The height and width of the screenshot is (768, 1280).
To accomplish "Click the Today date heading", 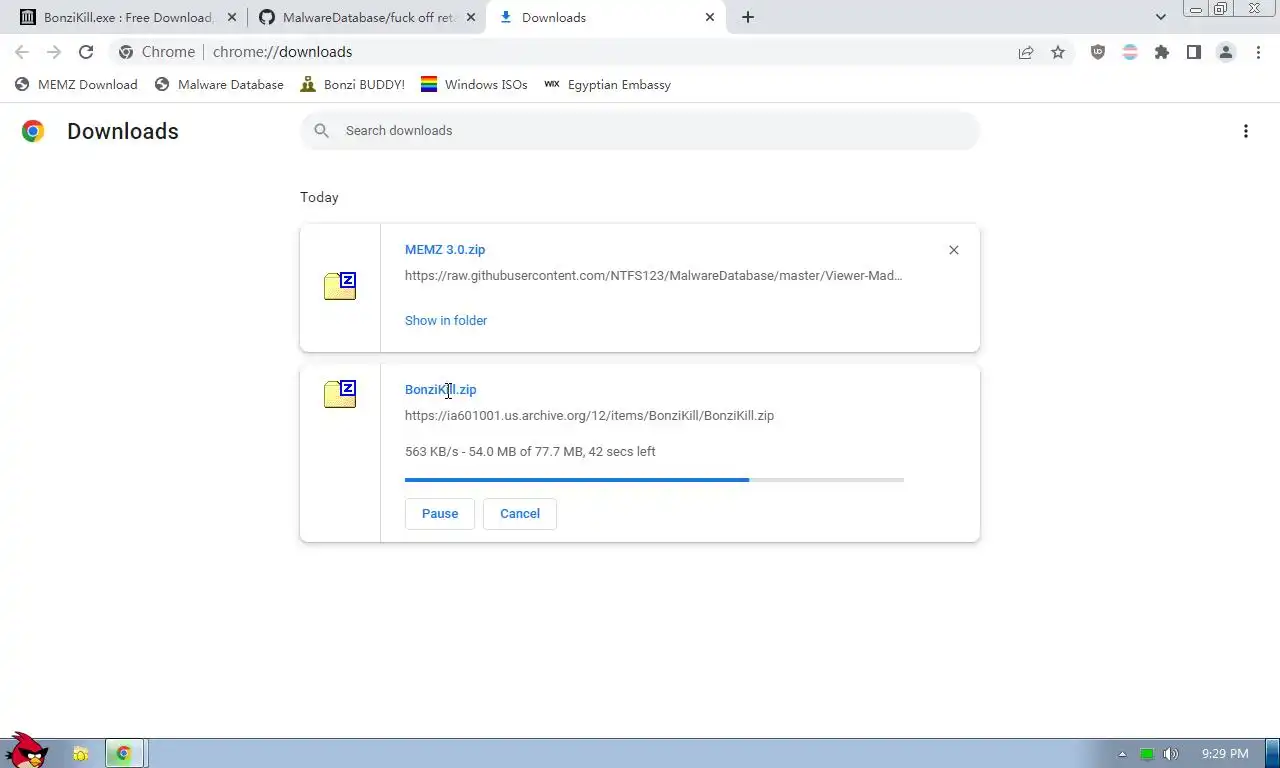I will click(319, 198).
